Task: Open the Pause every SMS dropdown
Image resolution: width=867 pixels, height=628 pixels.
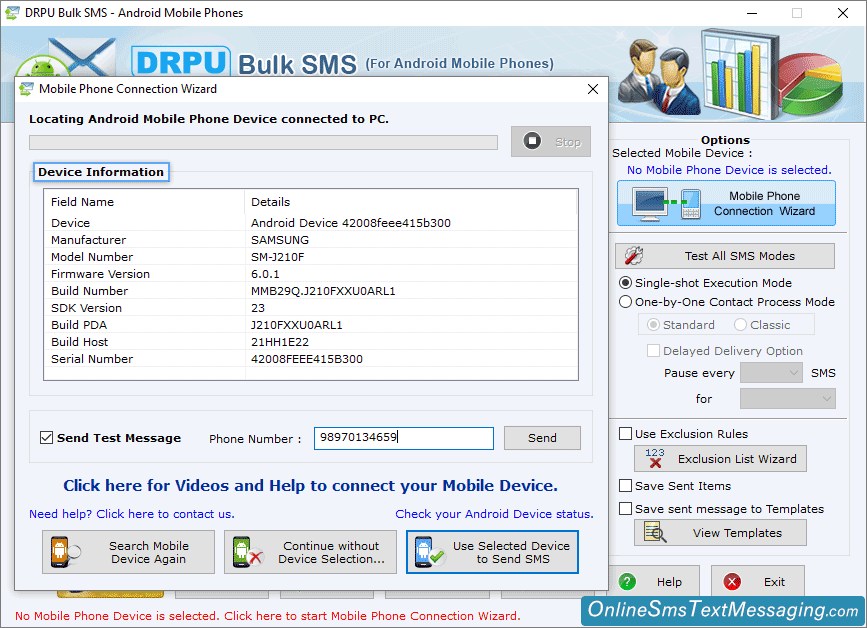Action: (x=771, y=373)
